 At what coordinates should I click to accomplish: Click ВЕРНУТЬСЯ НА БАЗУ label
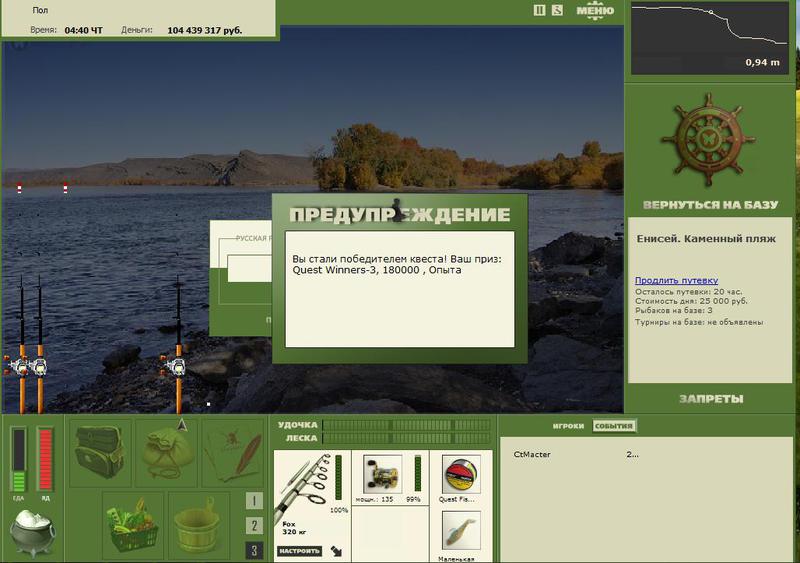[710, 205]
